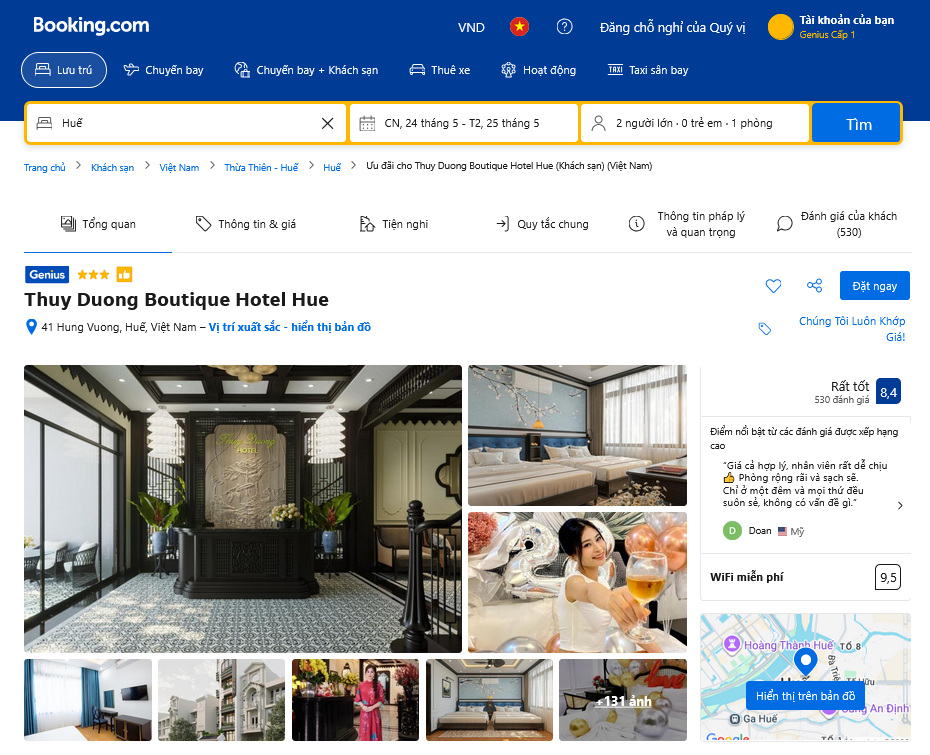Click the blue Tìm search button
This screenshot has height=755, width=930.
tap(857, 123)
